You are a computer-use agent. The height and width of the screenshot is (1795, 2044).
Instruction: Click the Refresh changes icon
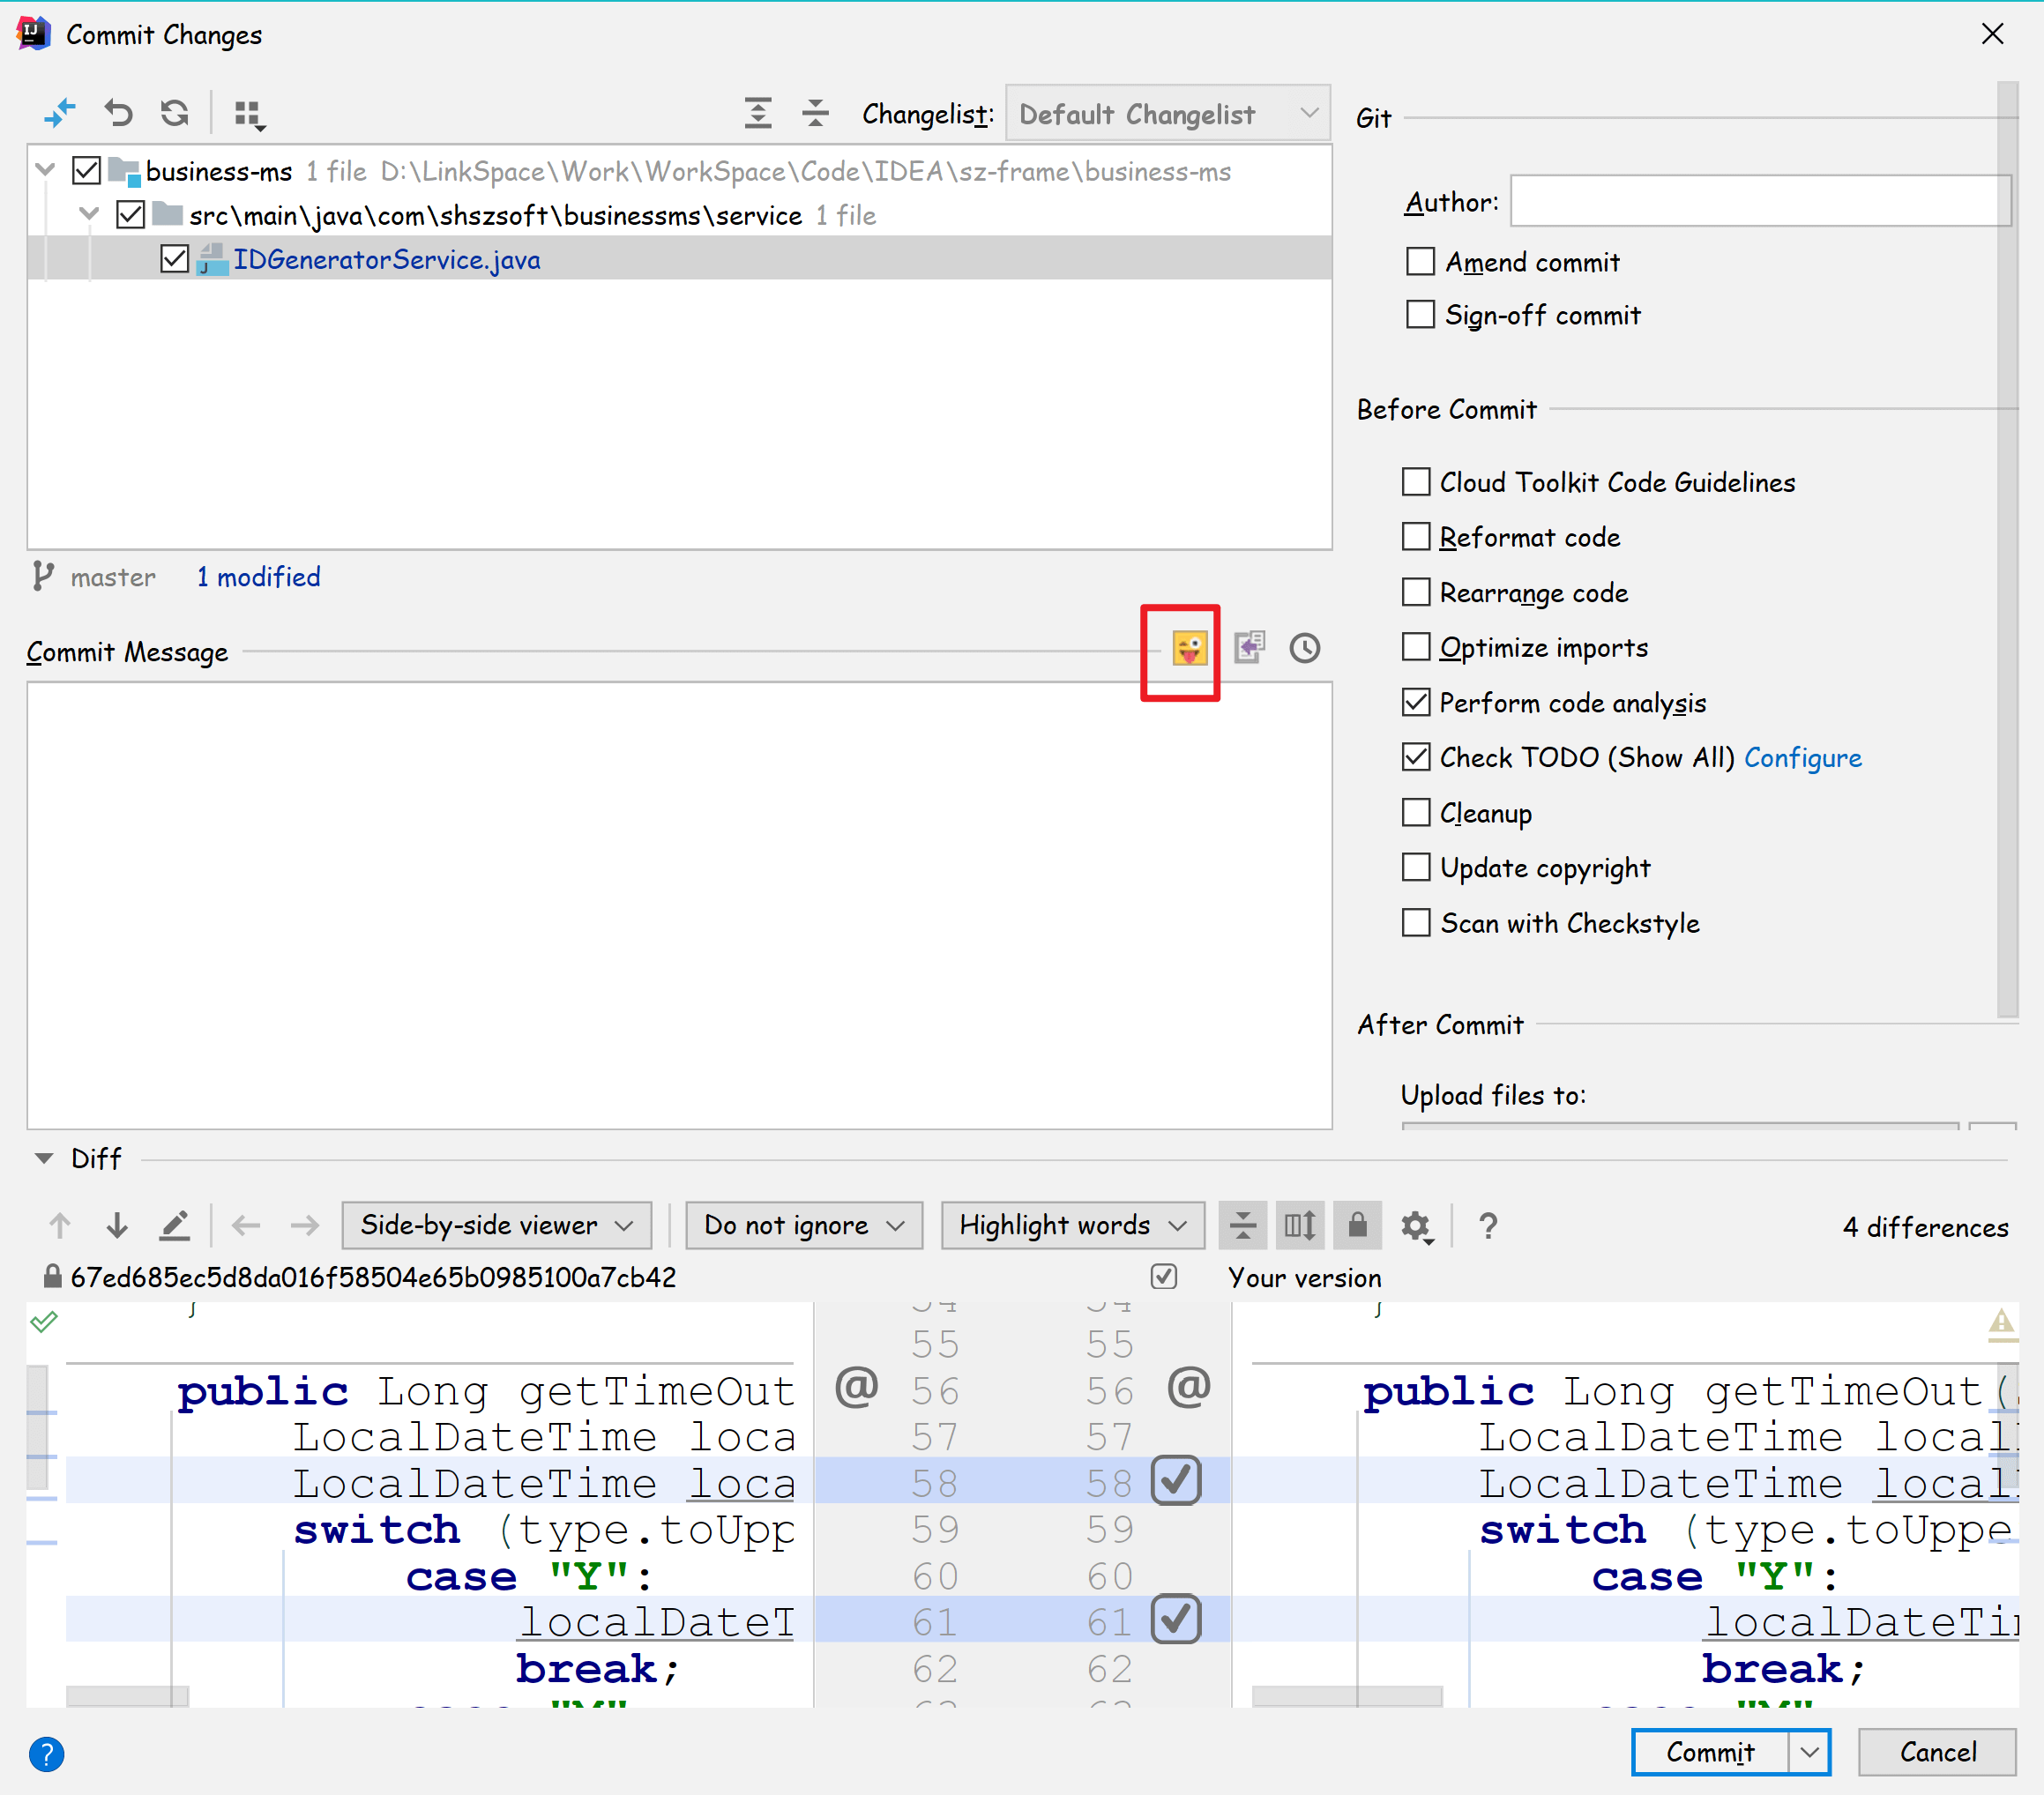tap(175, 114)
